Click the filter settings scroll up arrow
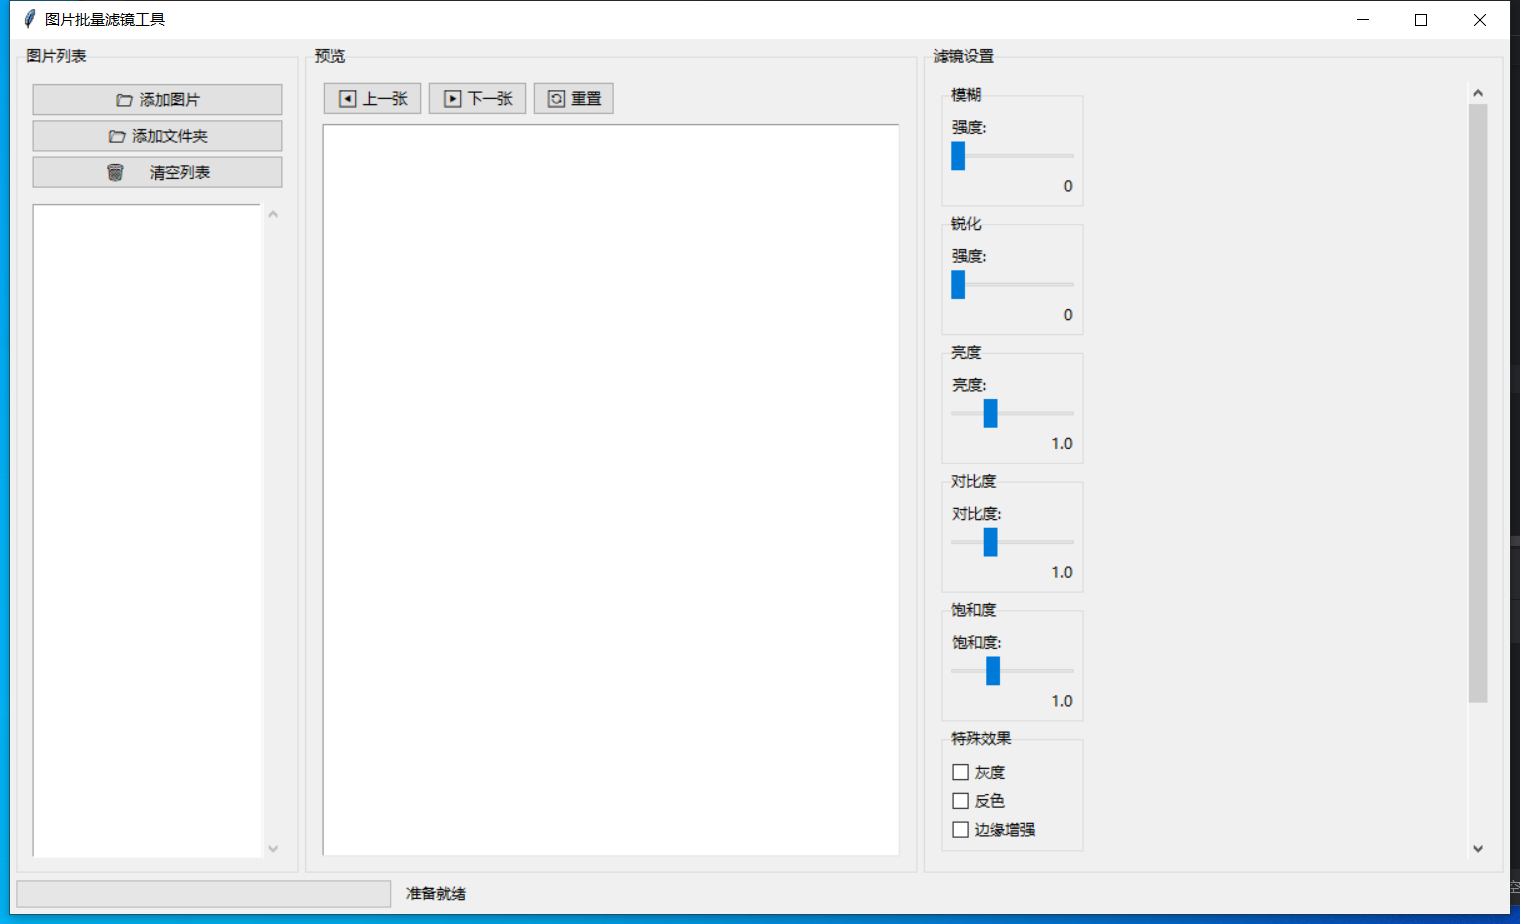The width and height of the screenshot is (1520, 924). coord(1478,93)
